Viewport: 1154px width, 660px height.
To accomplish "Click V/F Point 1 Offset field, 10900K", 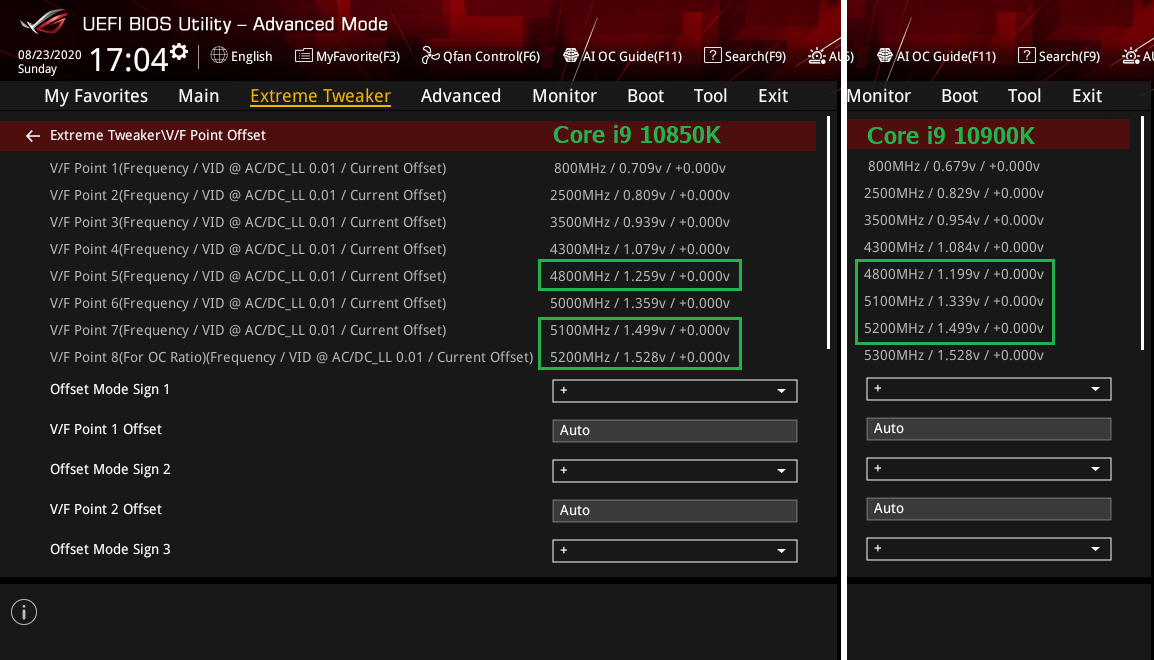I will pos(988,429).
